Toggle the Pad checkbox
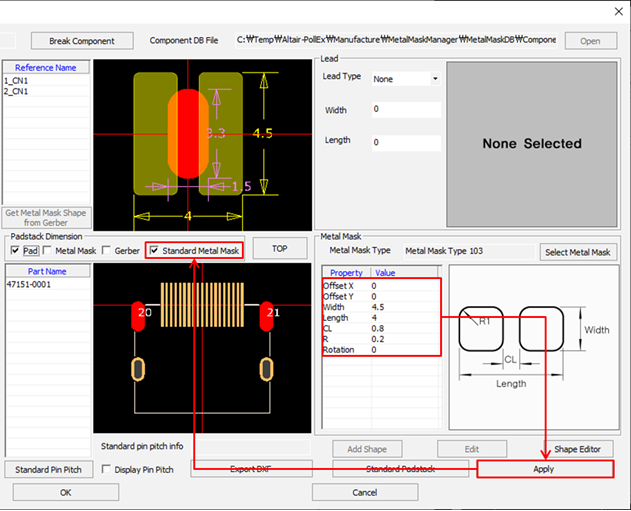The height and width of the screenshot is (511, 631). [x=16, y=250]
